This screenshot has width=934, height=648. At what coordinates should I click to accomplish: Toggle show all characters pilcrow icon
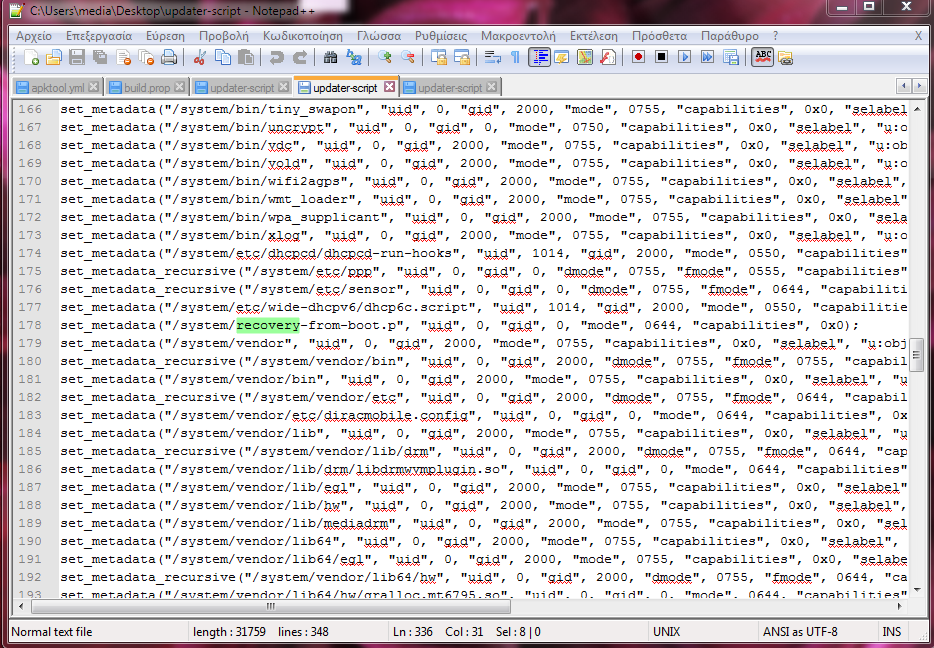click(515, 57)
